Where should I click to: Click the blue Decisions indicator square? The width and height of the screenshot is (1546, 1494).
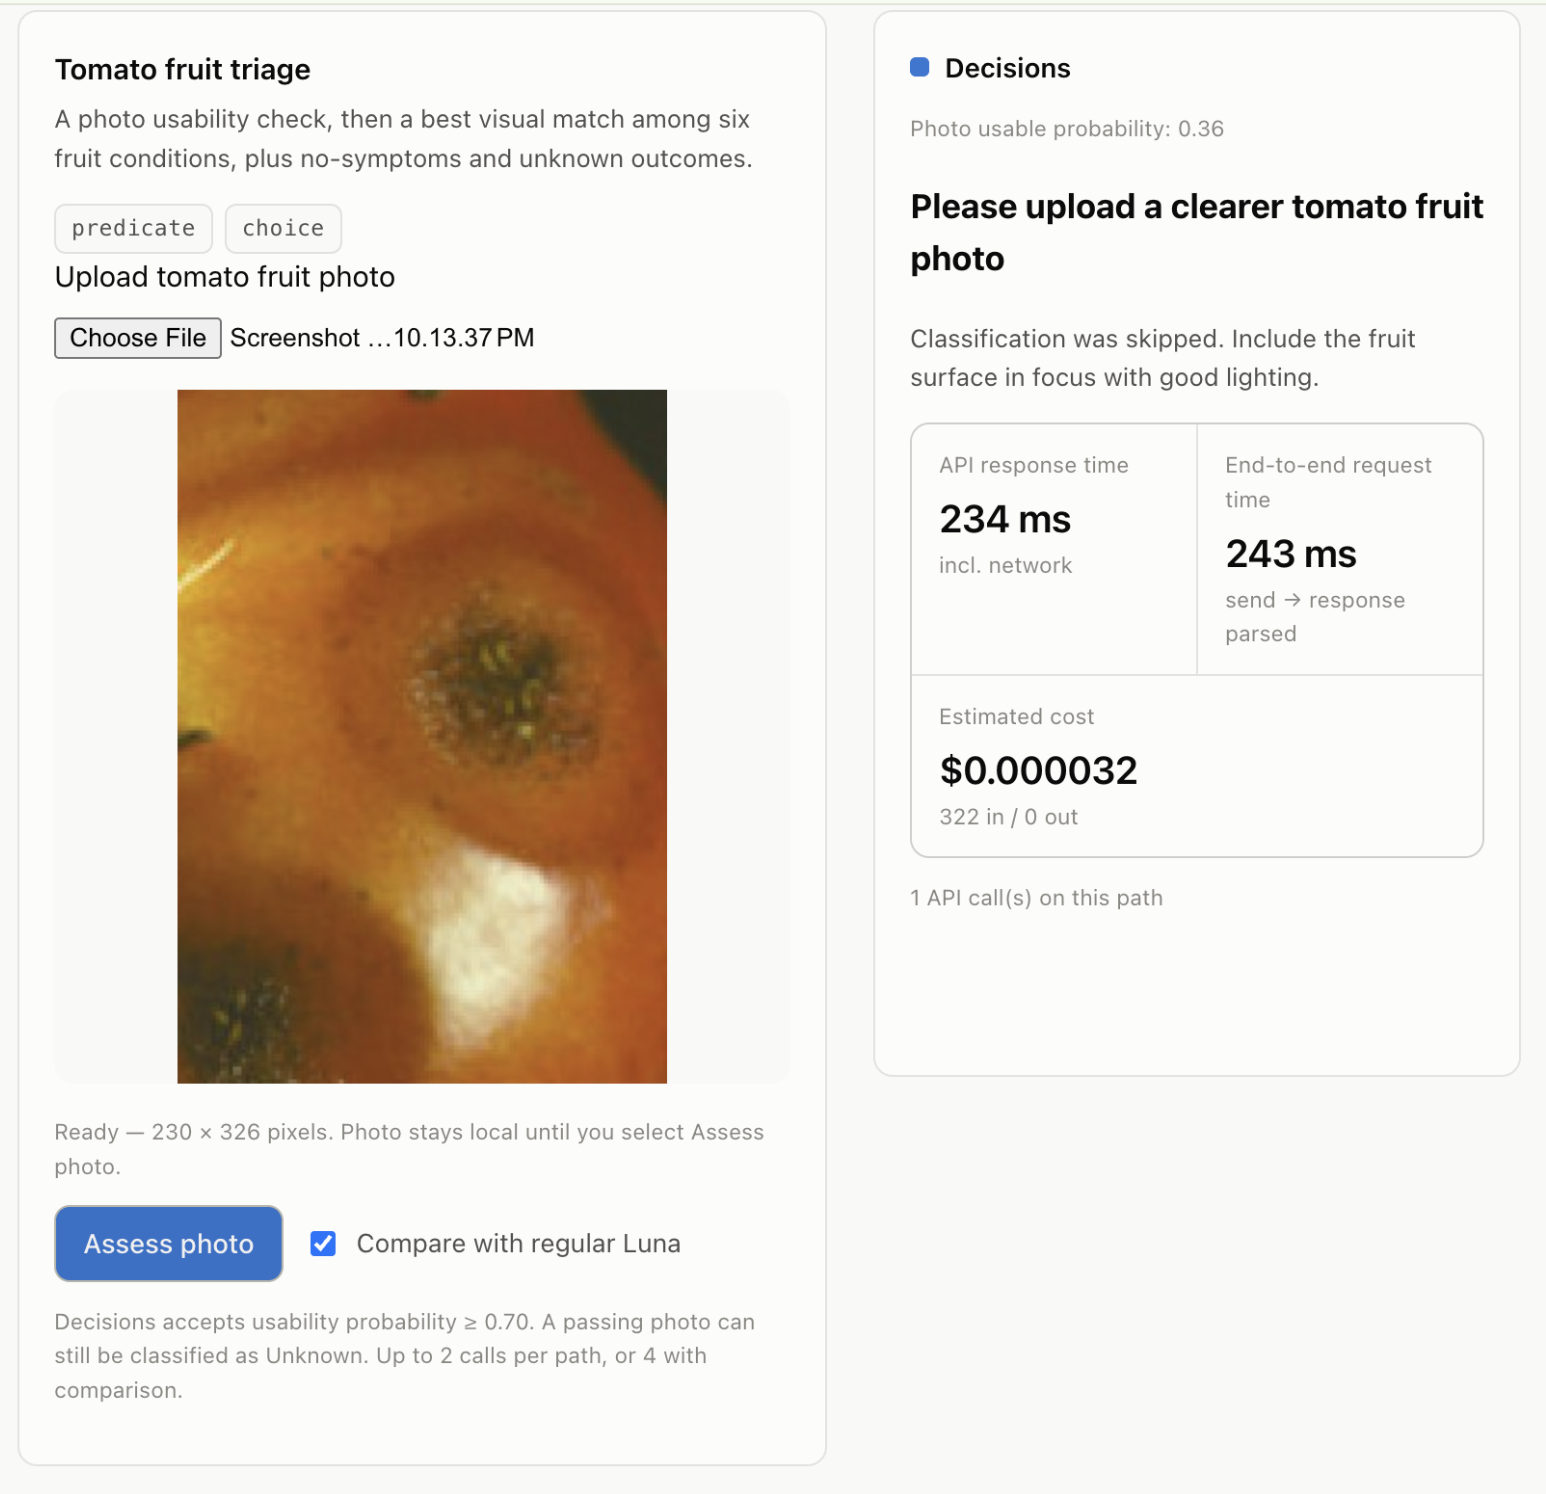(920, 67)
